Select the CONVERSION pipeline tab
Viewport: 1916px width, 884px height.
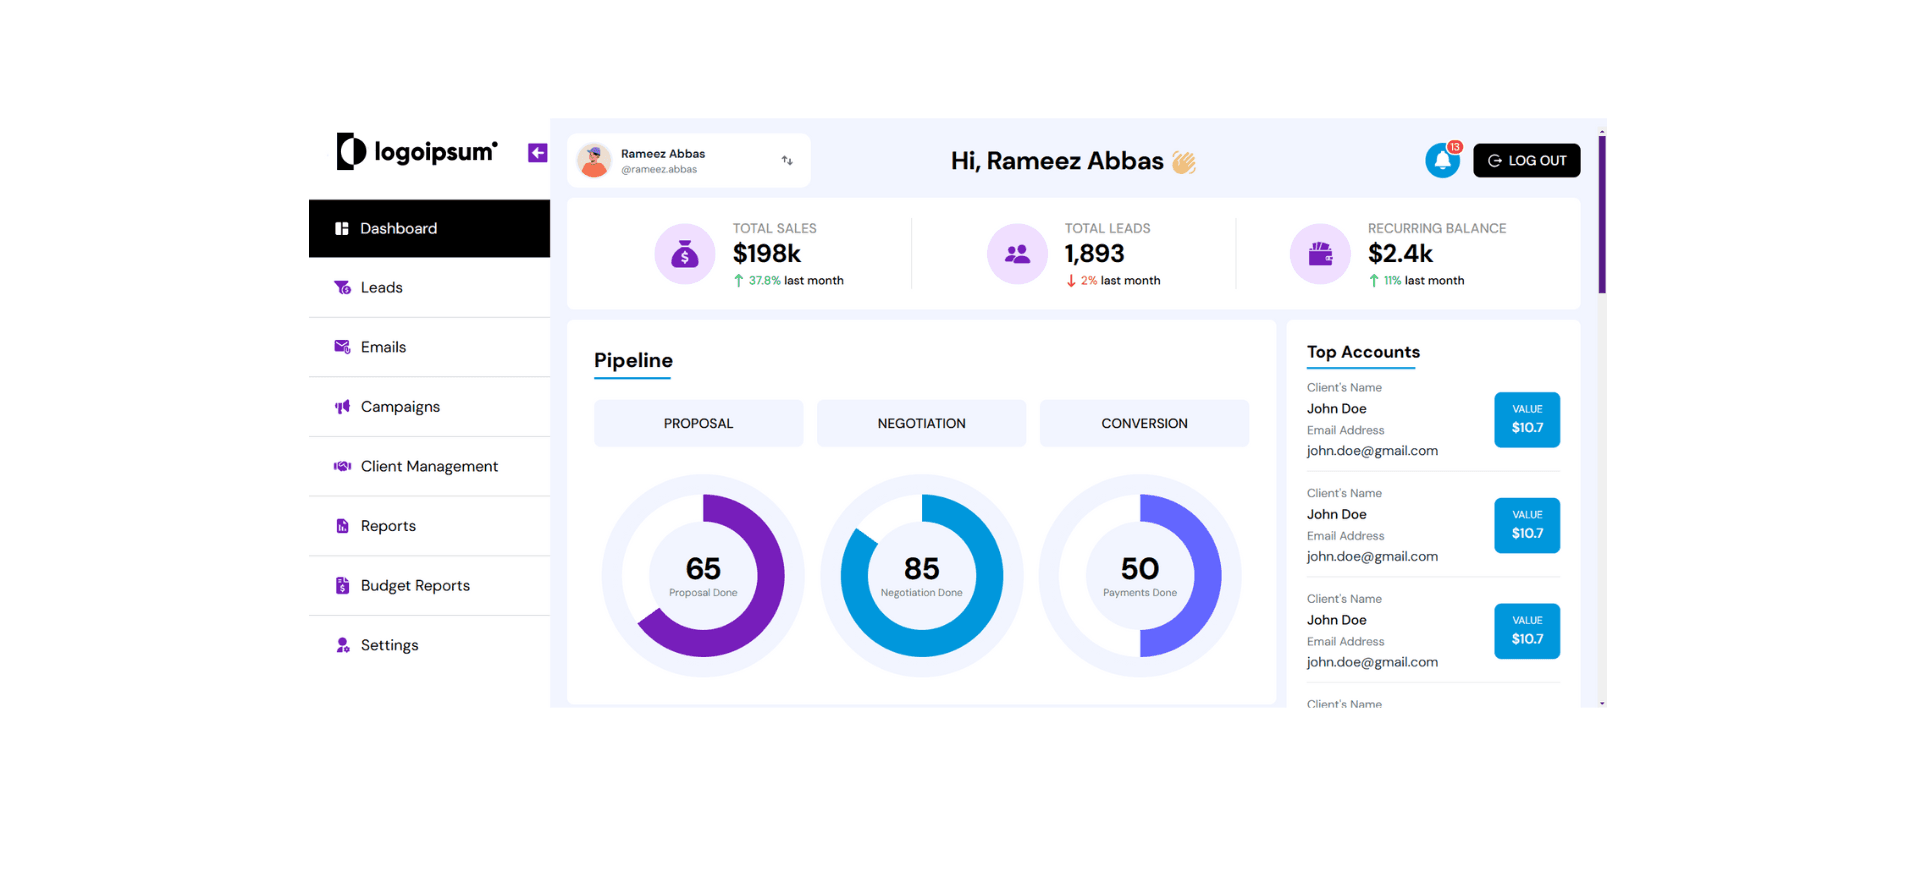[x=1144, y=423]
